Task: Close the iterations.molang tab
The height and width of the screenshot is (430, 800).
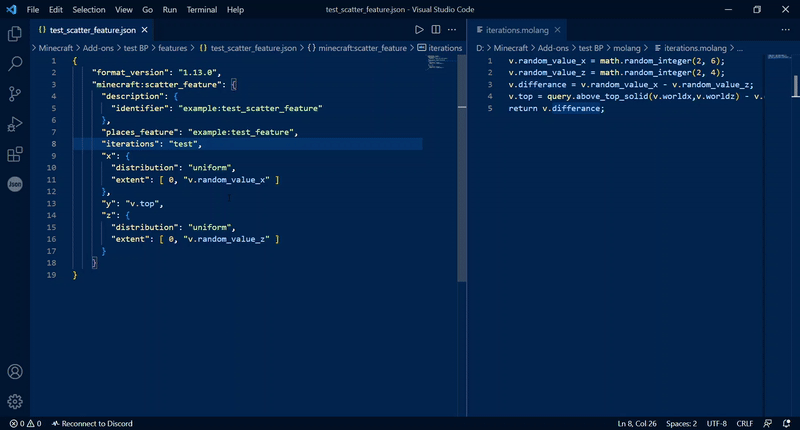Action: click(x=557, y=30)
